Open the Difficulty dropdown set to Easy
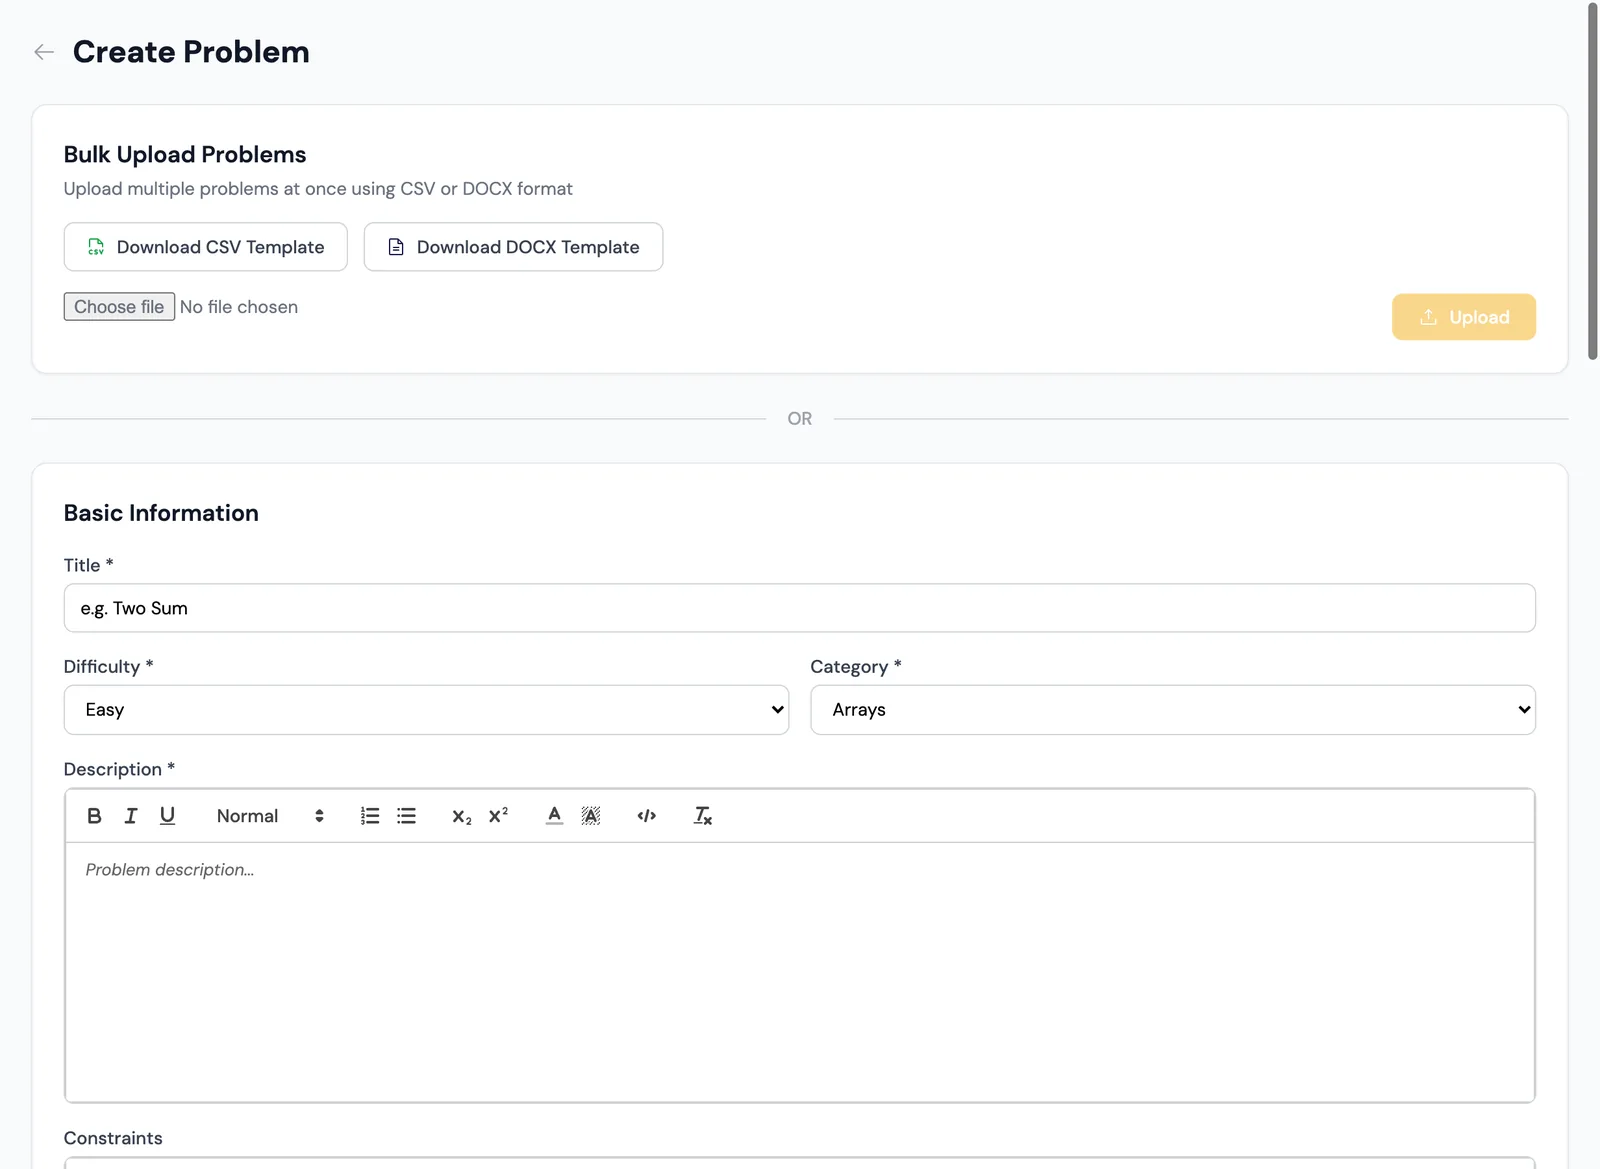This screenshot has width=1600, height=1169. tap(426, 710)
